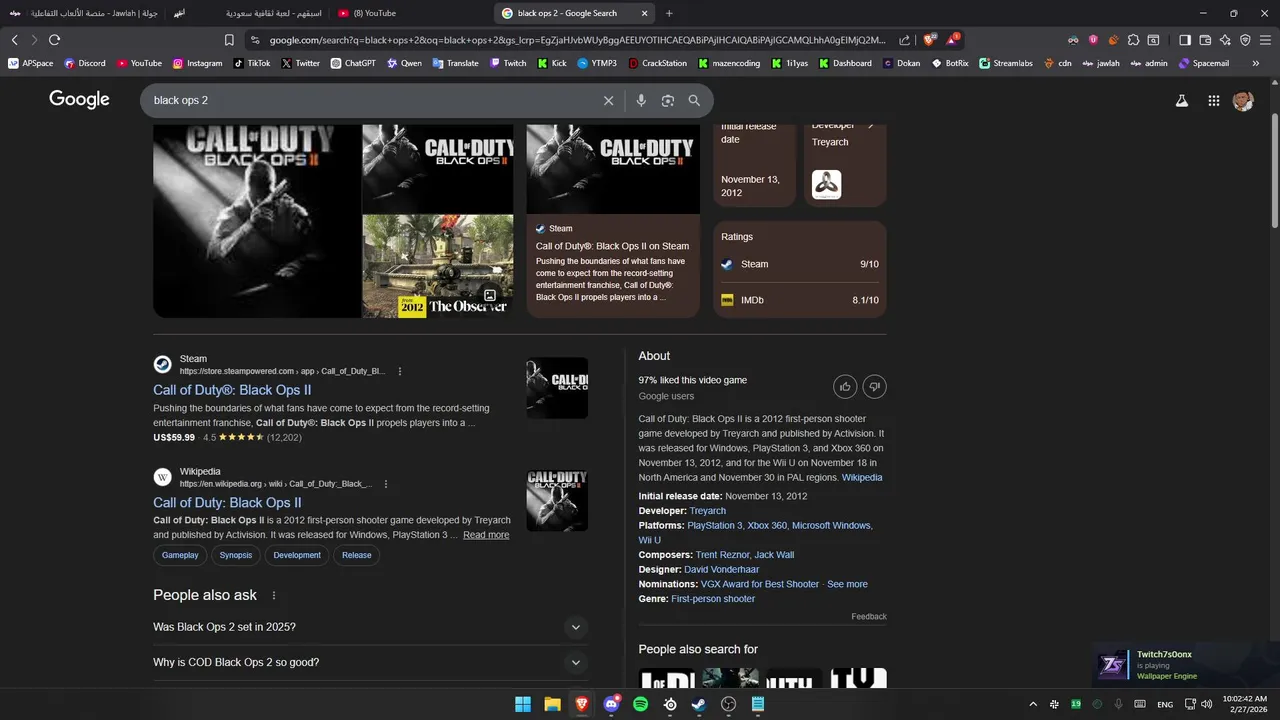Click the Feedback link below About panel
The width and height of the screenshot is (1280, 720).
[869, 617]
